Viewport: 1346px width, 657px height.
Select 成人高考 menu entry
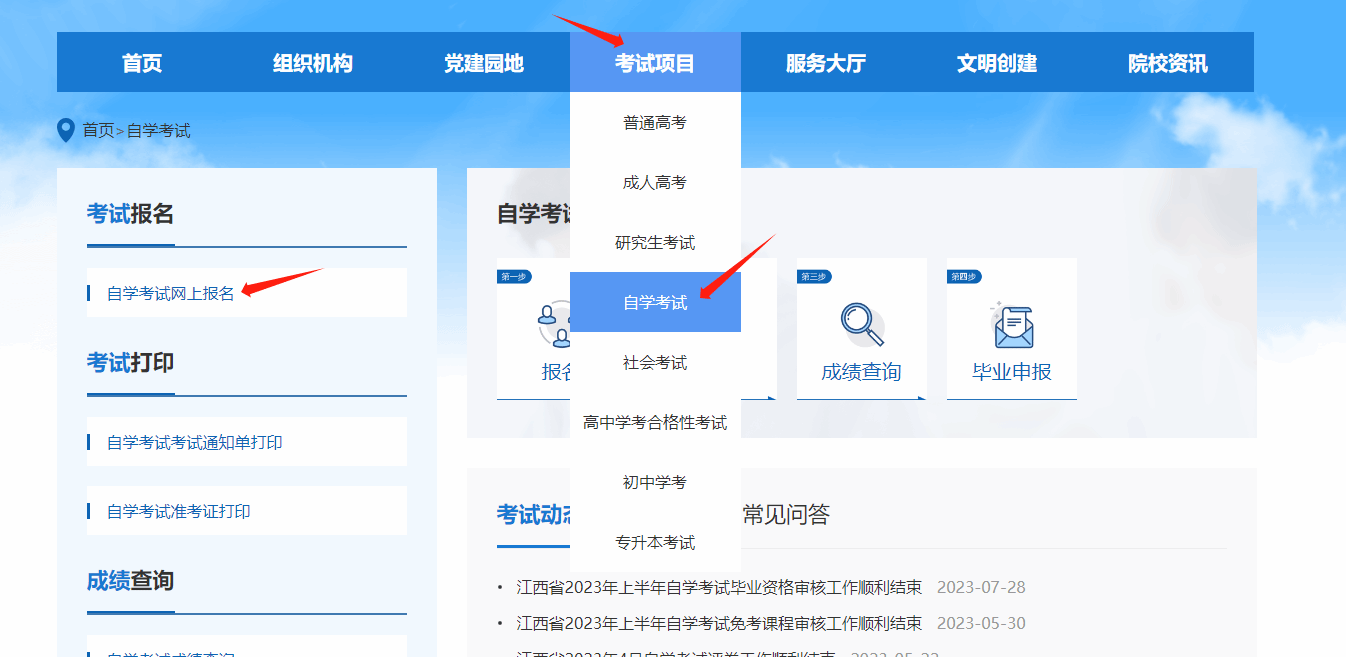coord(655,182)
